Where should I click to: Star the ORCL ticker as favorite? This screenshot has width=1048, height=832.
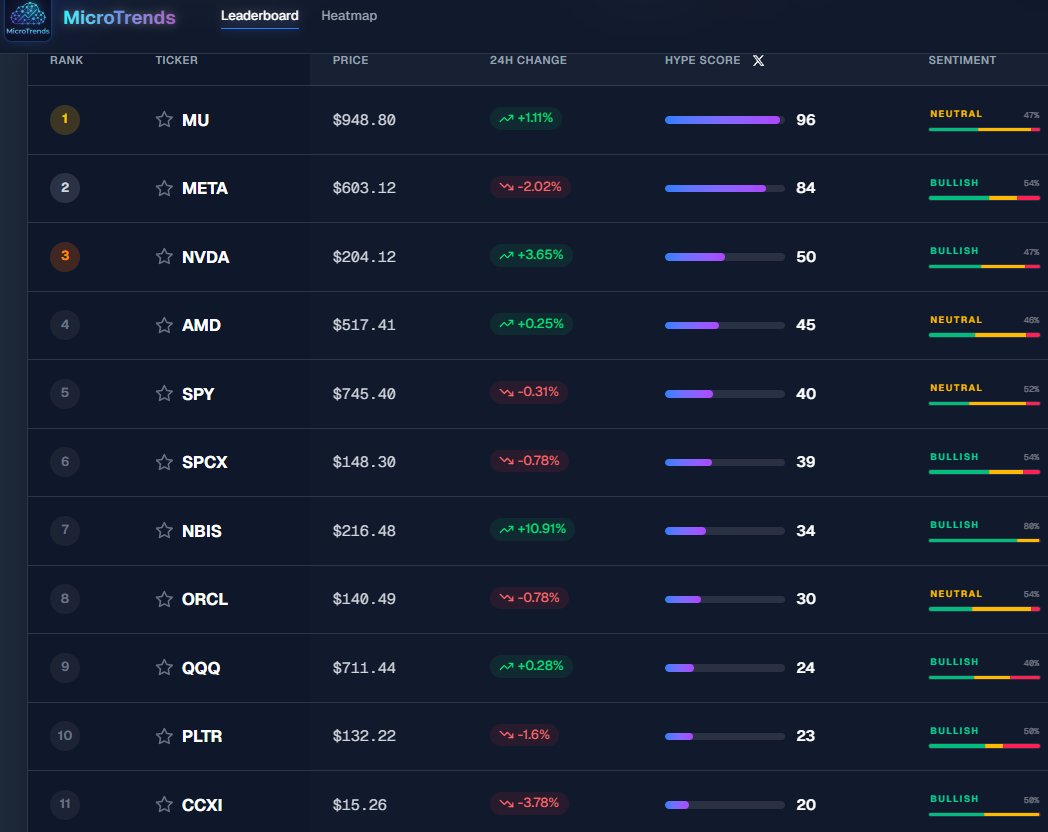pos(164,599)
